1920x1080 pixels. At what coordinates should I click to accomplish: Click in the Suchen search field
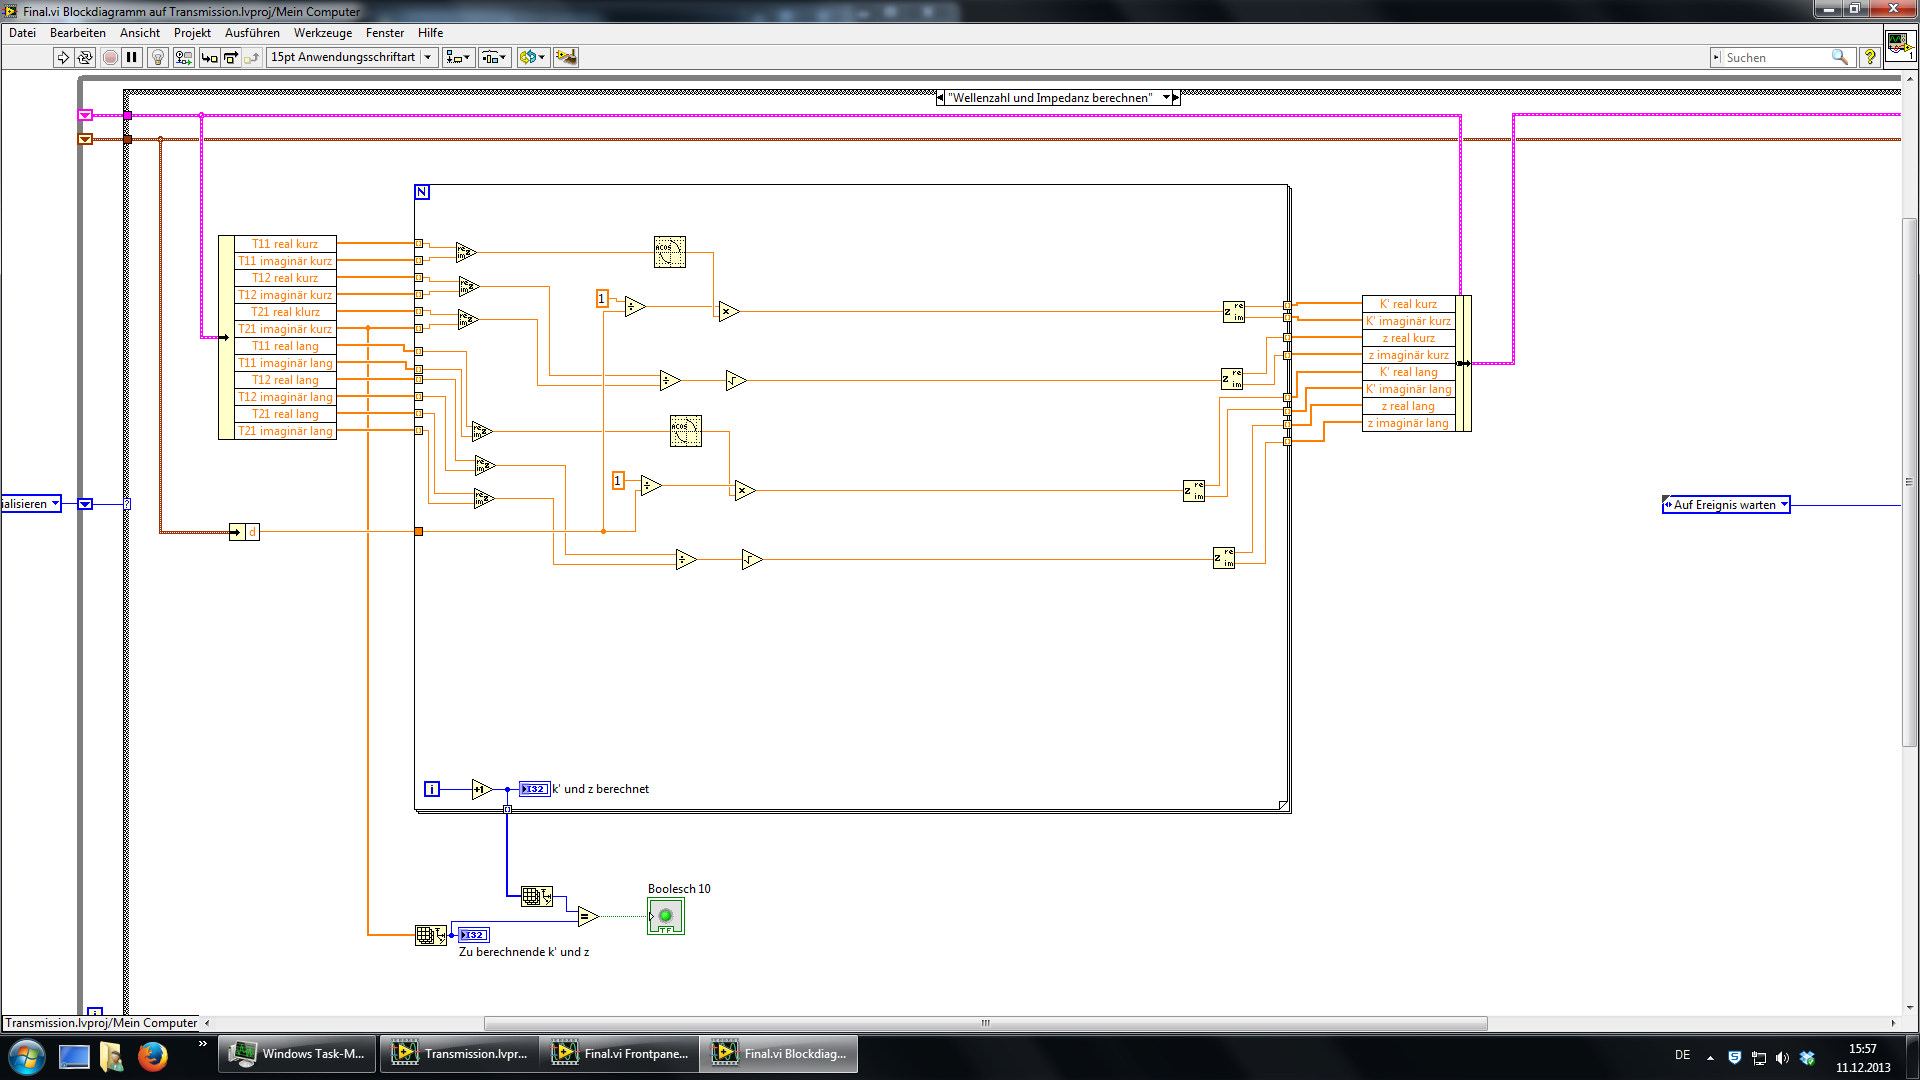1775,58
